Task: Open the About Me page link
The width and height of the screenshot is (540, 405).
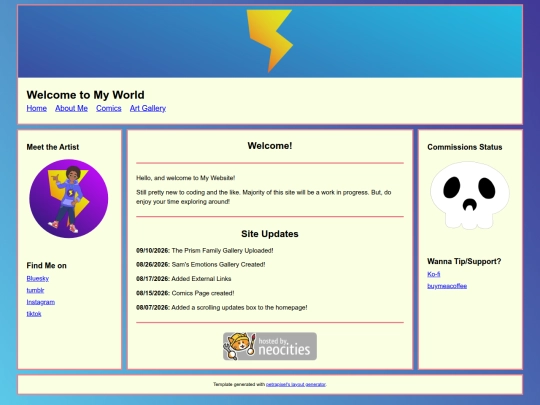Action: point(71,108)
